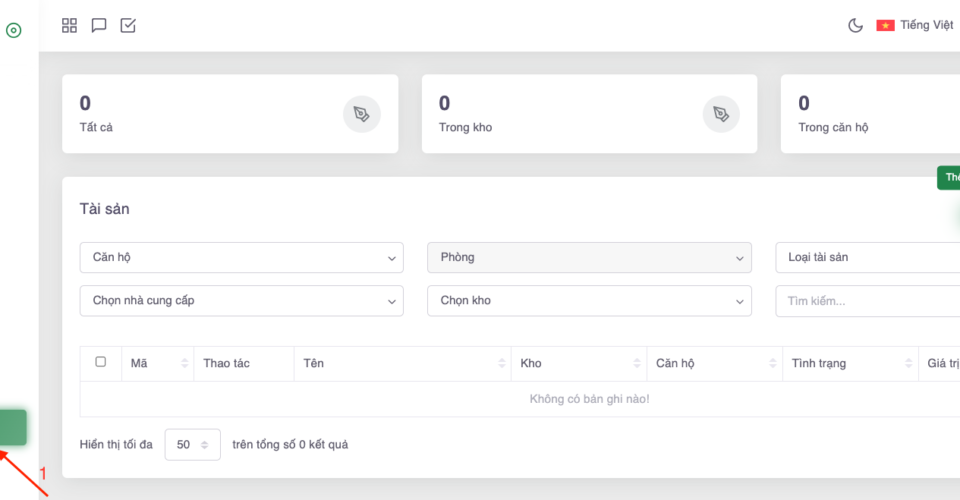Click the Tìm kiếm search field
Image resolution: width=960 pixels, height=500 pixels.
tap(866, 300)
